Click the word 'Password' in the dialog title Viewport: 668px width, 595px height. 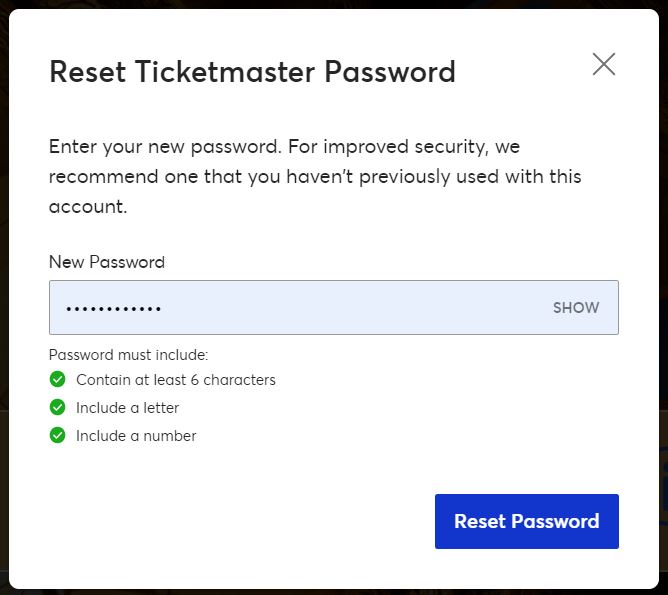390,72
